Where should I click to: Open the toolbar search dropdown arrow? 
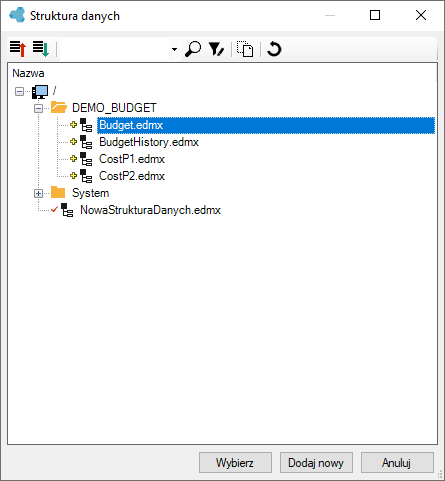click(174, 49)
